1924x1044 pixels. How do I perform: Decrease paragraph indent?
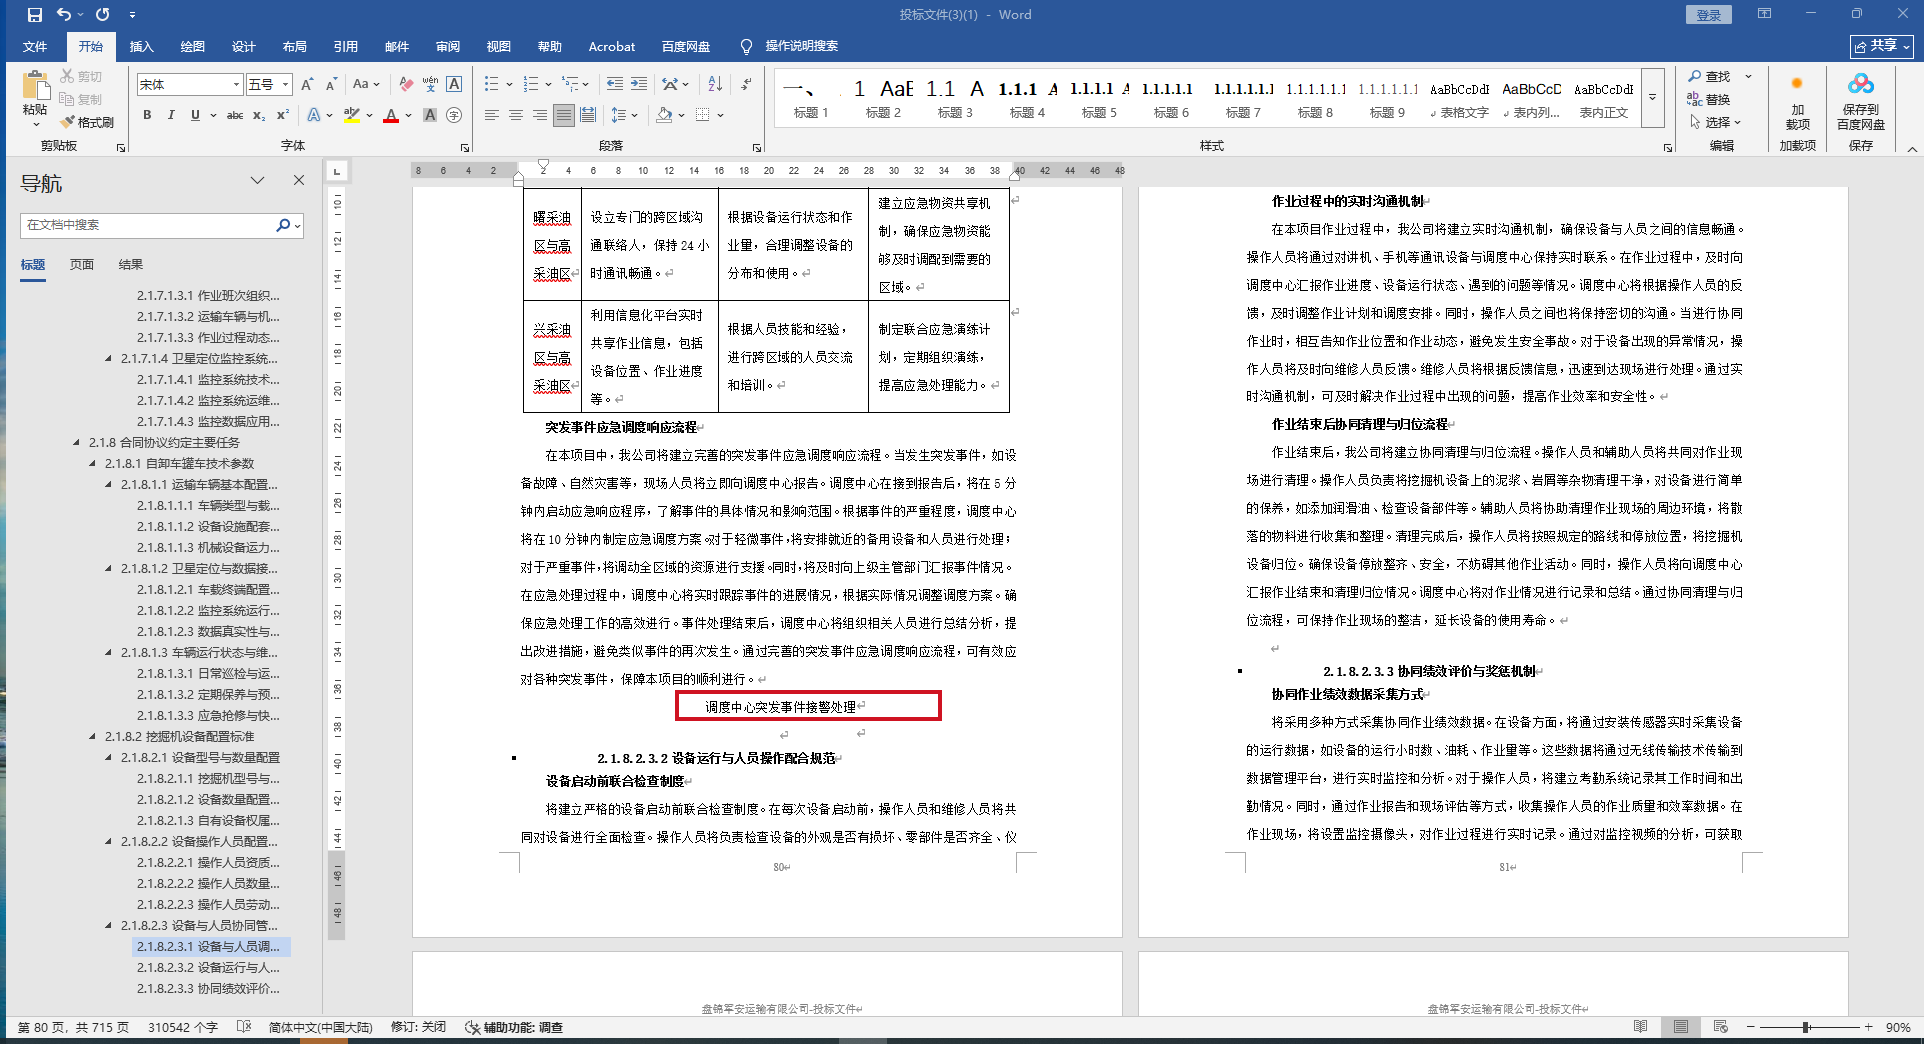[x=615, y=84]
